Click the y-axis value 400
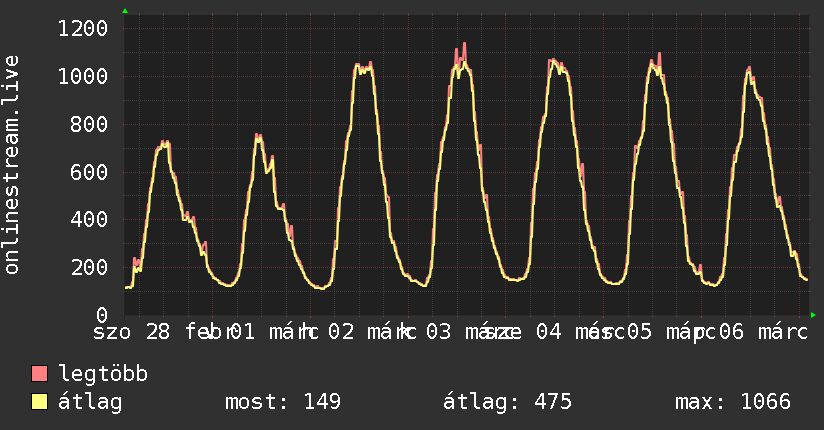The height and width of the screenshot is (430, 824). tap(89, 220)
